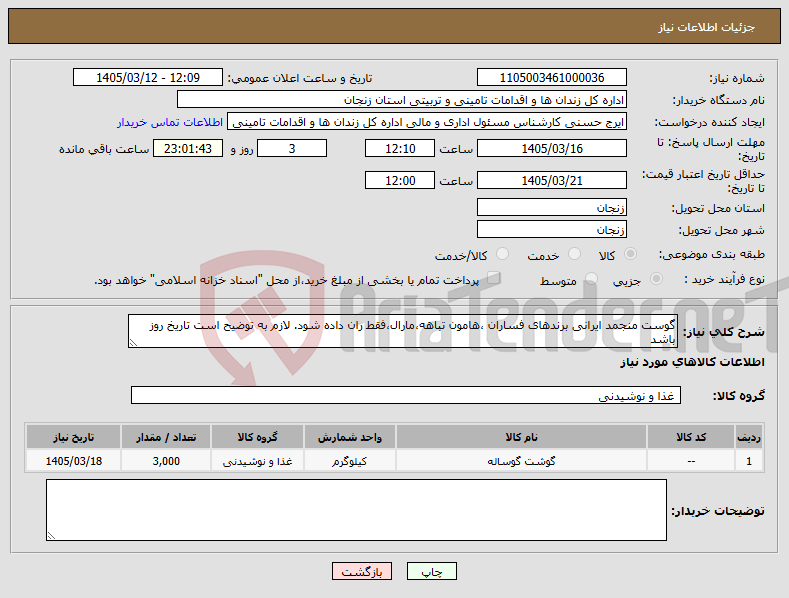Click the resize handle of description box
Viewport: 789px width, 598px height.
click(133, 343)
